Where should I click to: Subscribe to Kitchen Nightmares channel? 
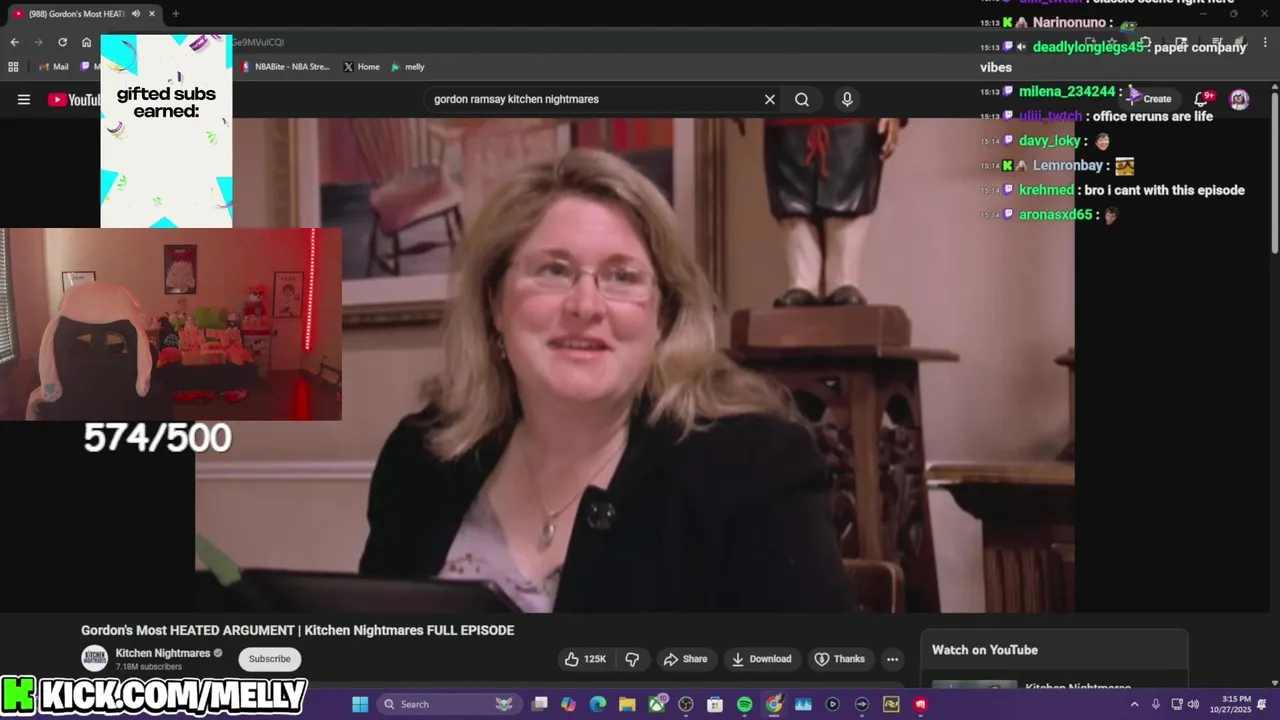[x=270, y=659]
